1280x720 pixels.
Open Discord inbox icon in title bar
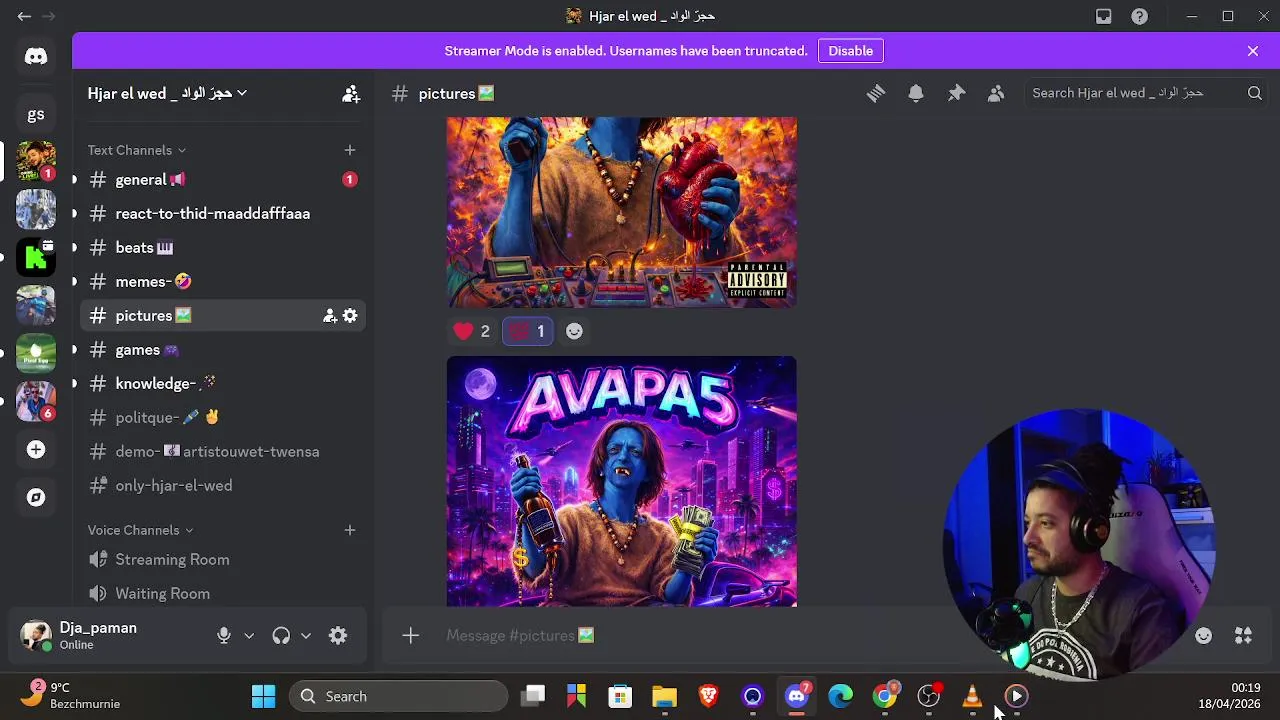(1103, 16)
